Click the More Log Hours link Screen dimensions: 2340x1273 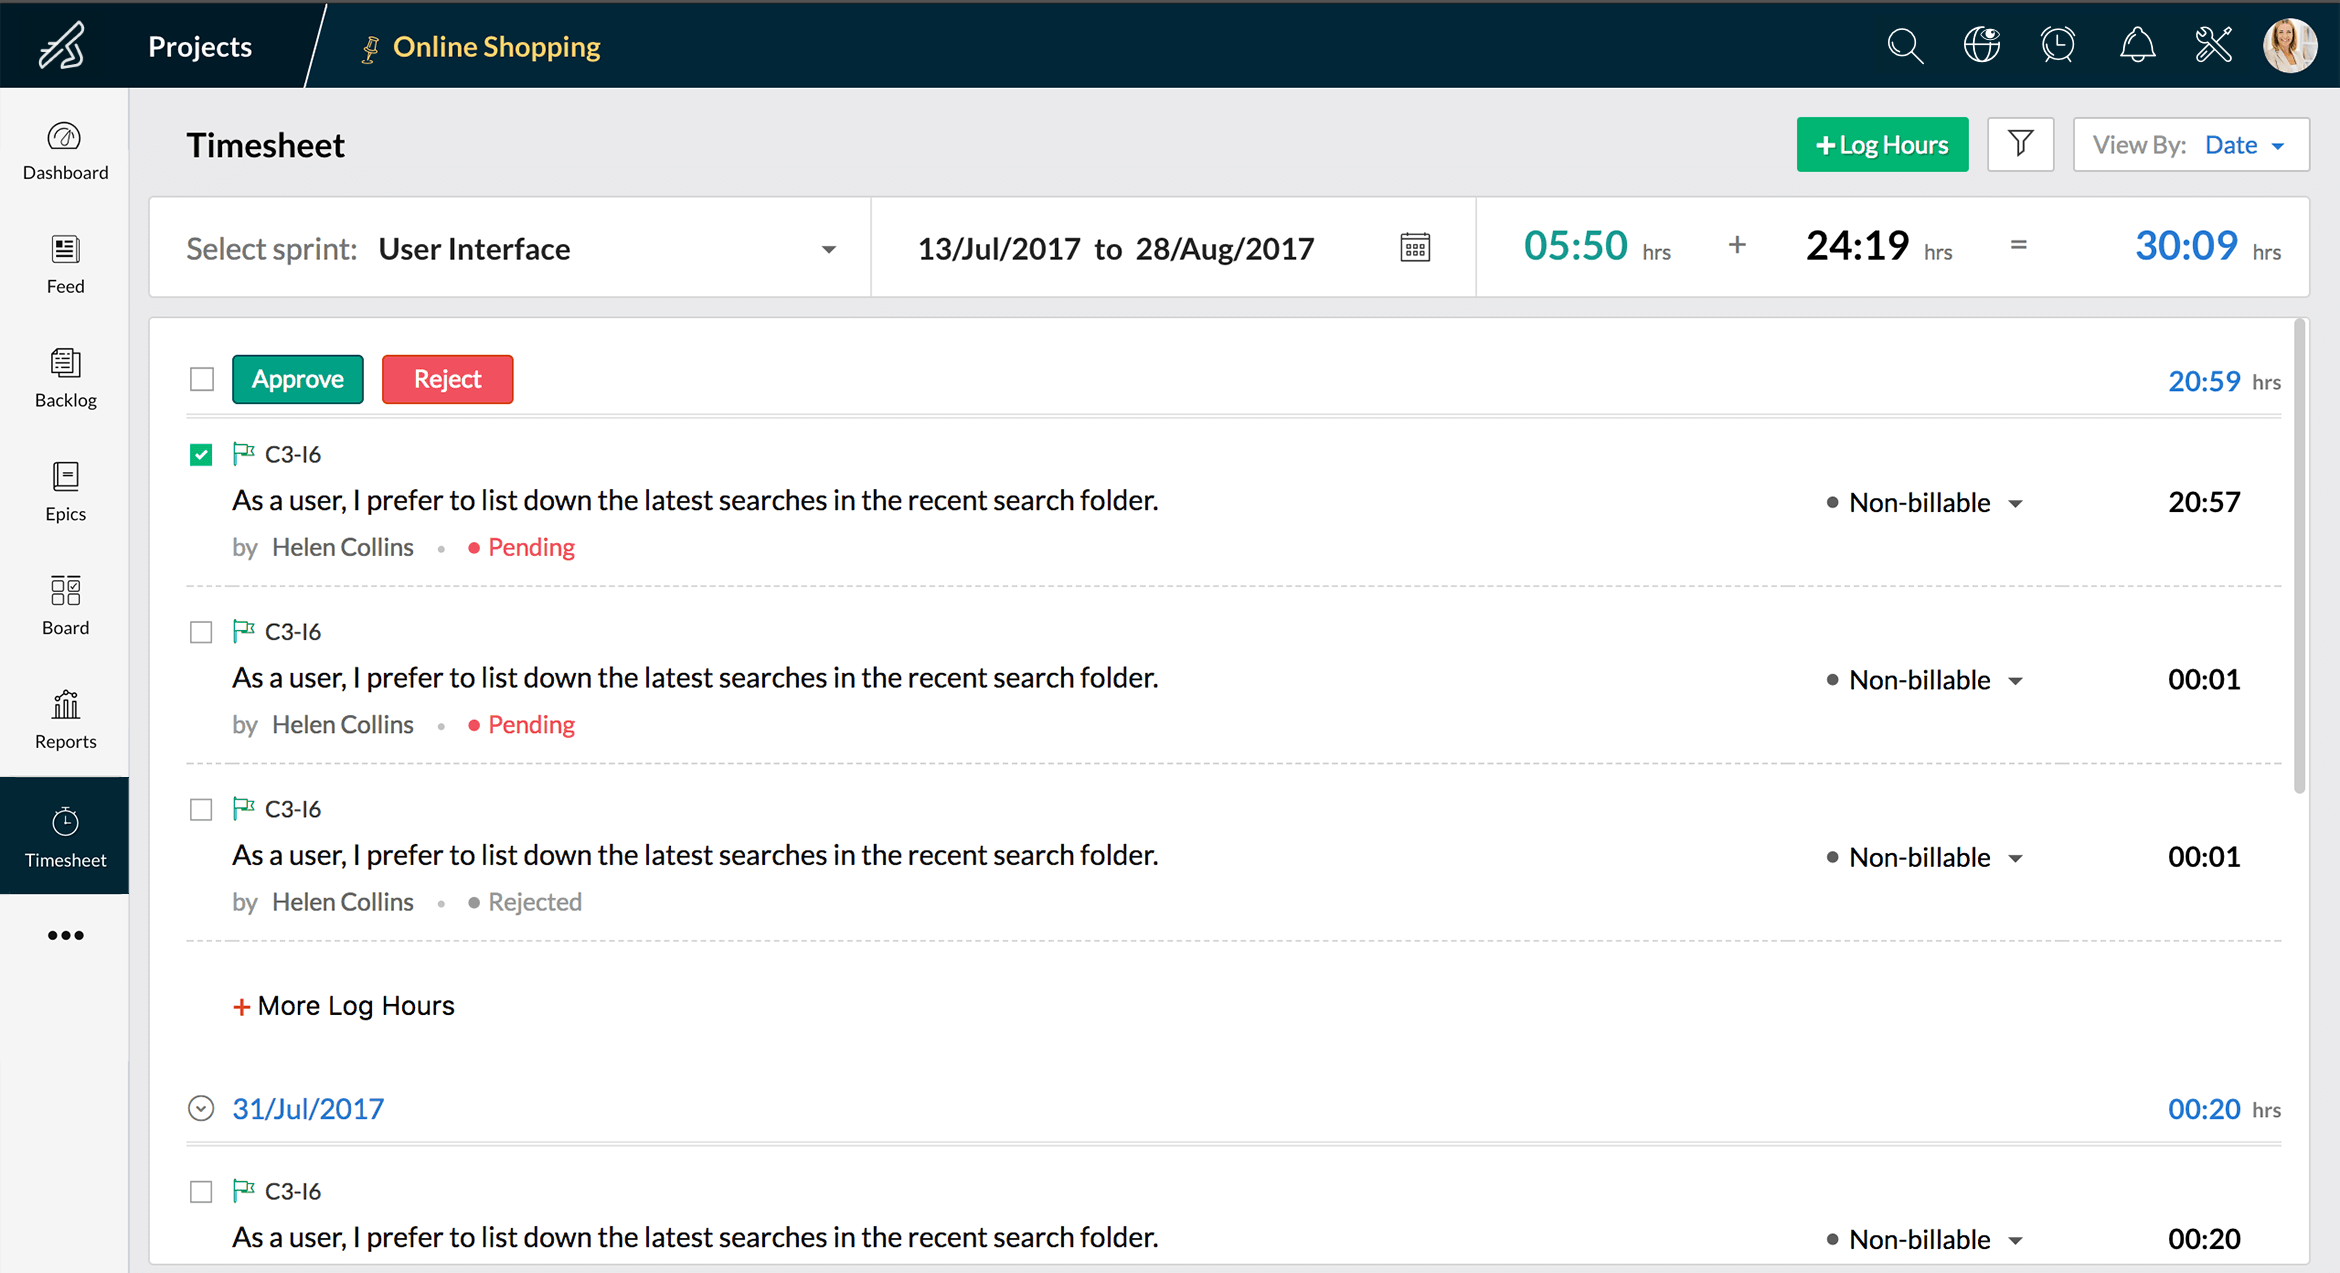343,1005
